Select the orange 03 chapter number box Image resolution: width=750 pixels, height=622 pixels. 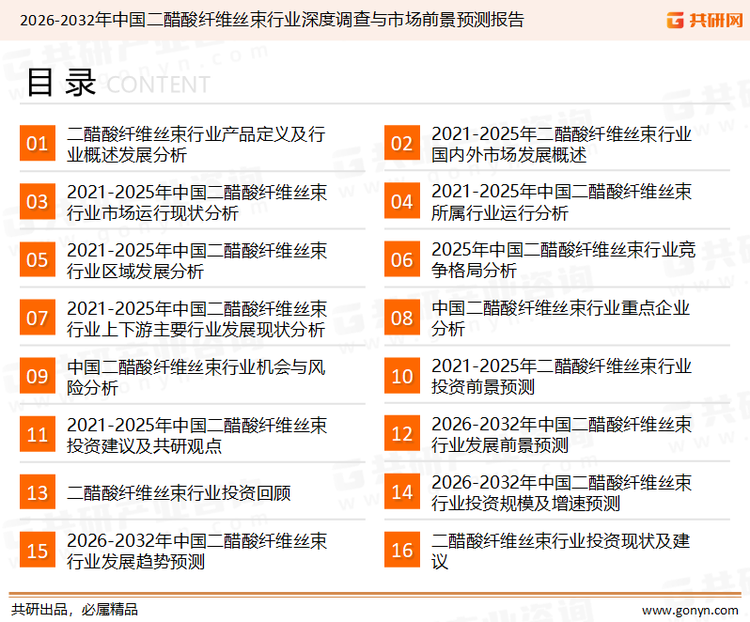(37, 201)
